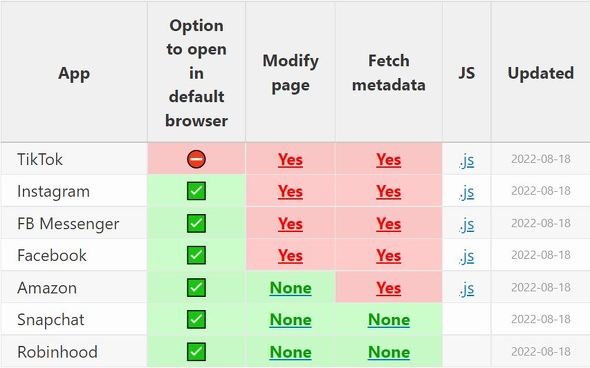Image resolution: width=590 pixels, height=368 pixels.
Task: Click Robinhood's Modify page None link
Action: [x=290, y=352]
